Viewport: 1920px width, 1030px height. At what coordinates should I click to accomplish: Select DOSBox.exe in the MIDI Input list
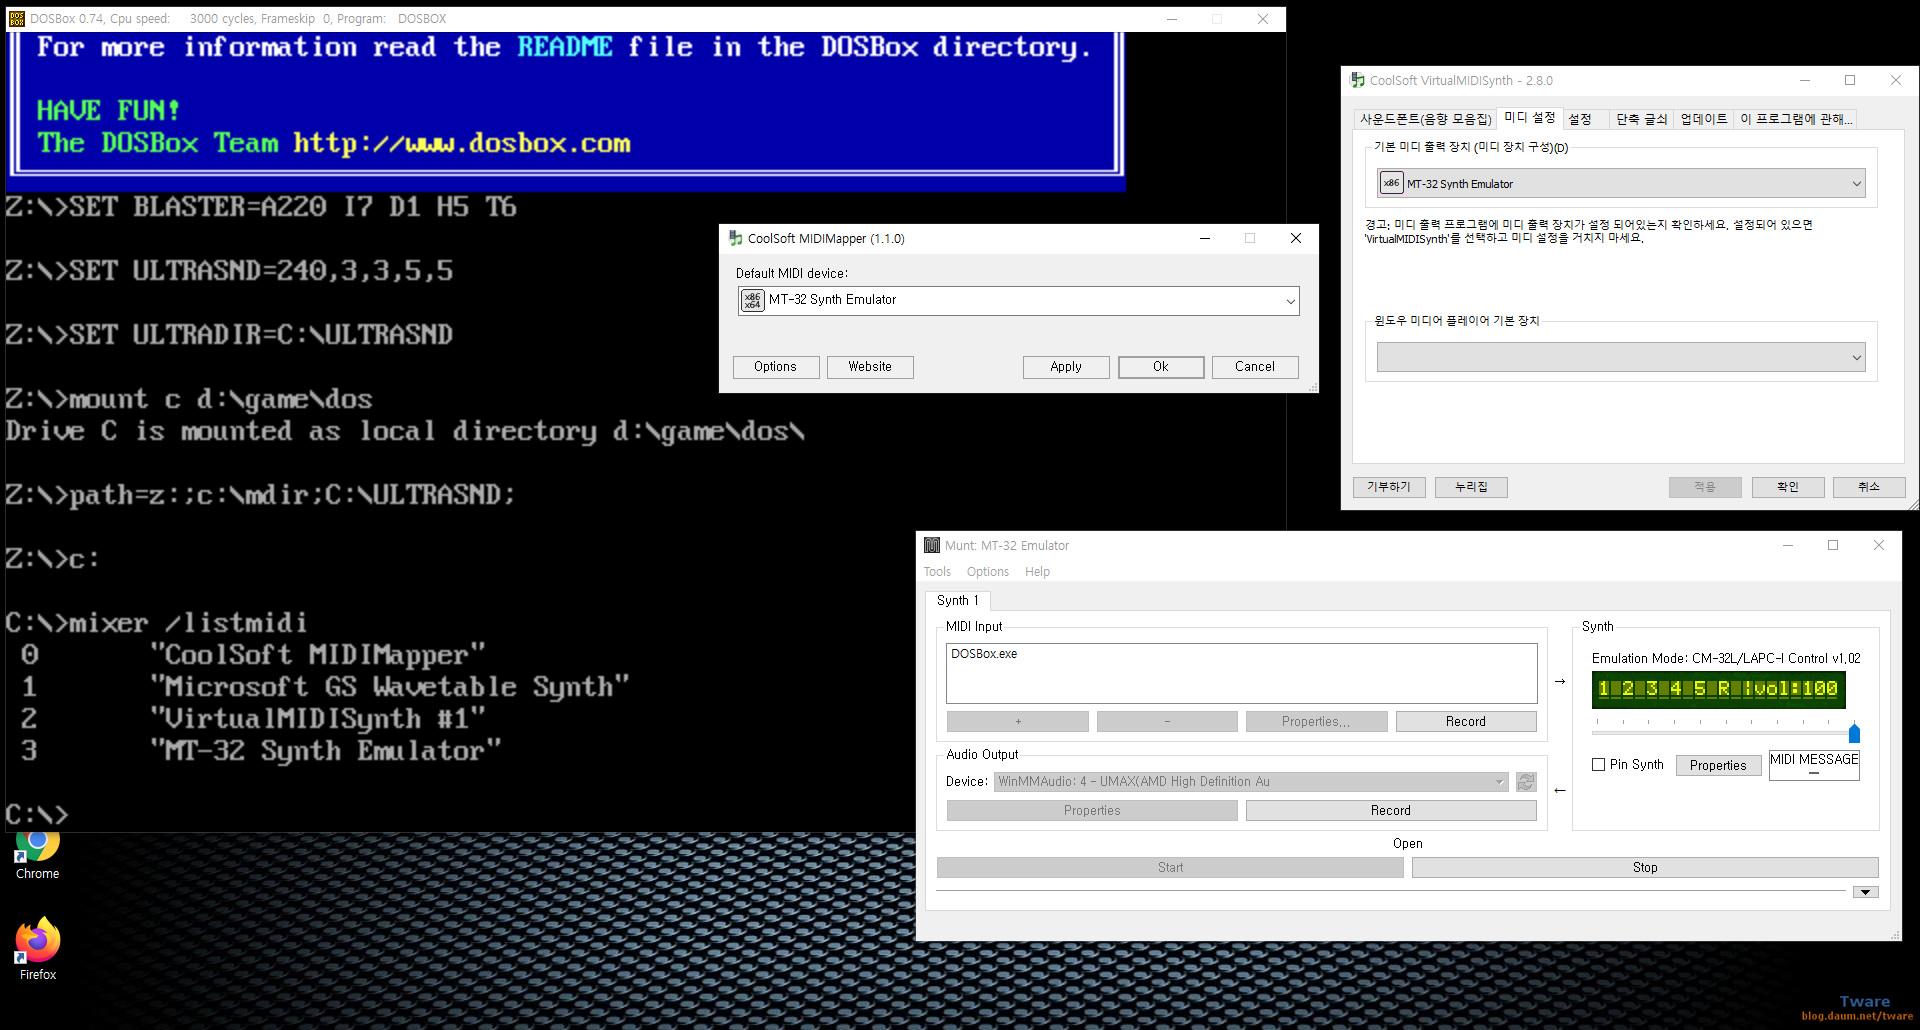click(984, 654)
